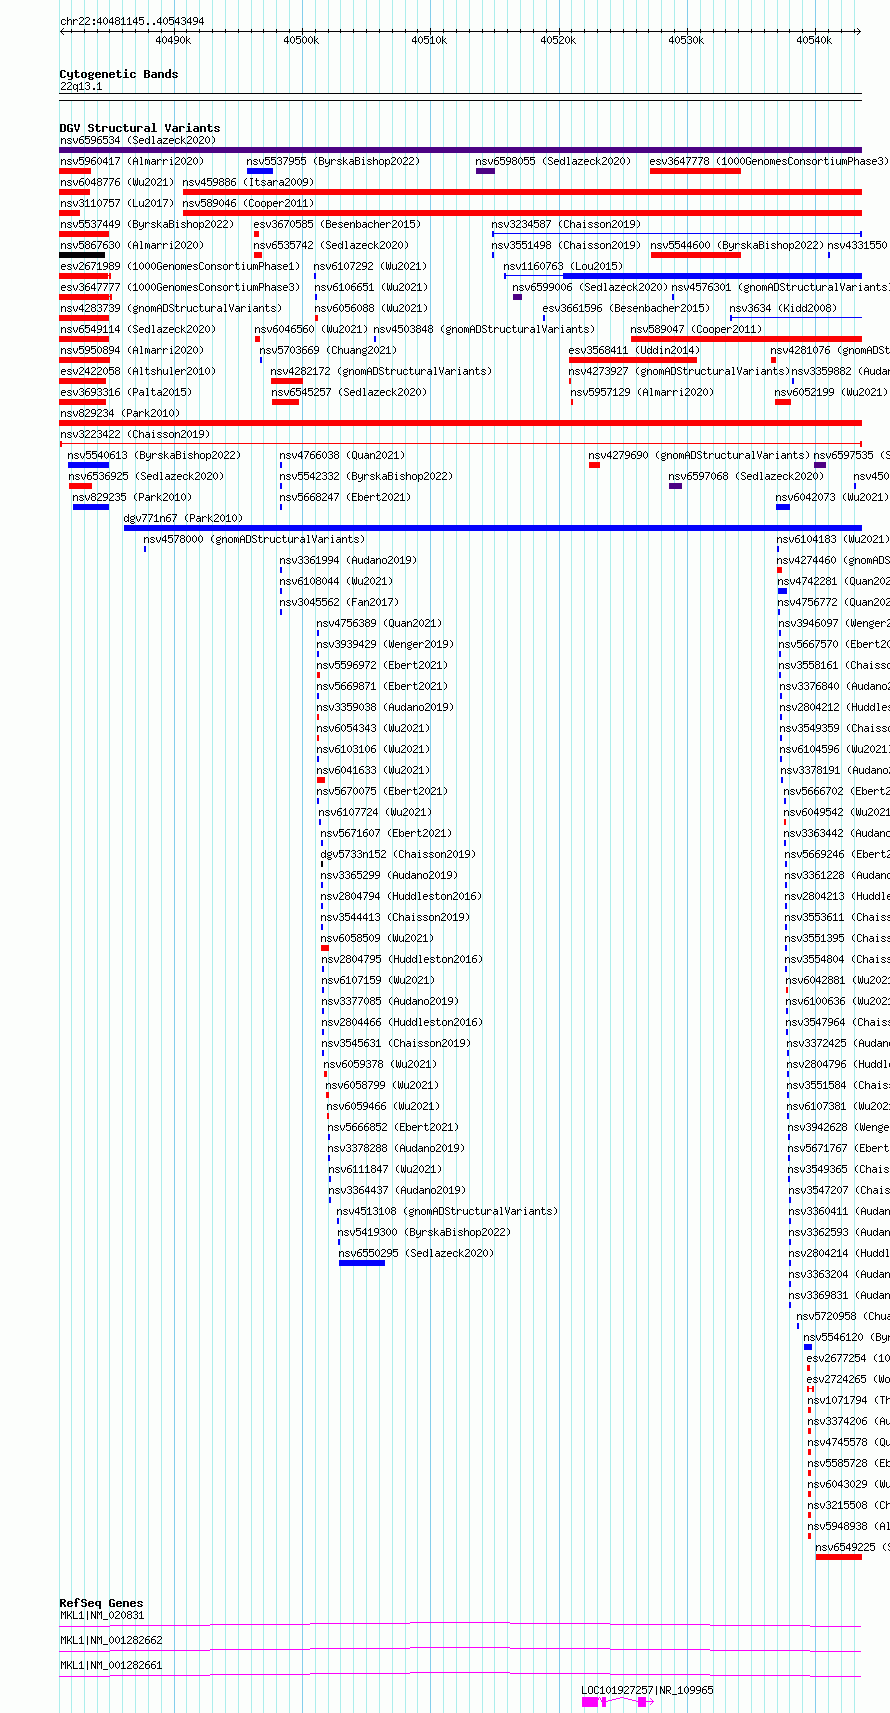Select nsv6545257 (Sedlazeck2020) label
Screen dimensions: 890x1713
click(349, 392)
